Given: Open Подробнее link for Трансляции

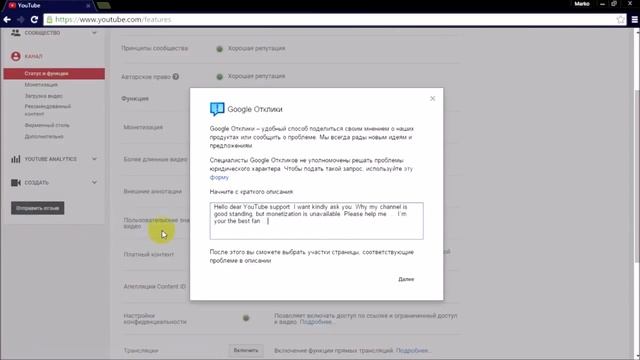Looking at the screenshot, I should [x=412, y=351].
